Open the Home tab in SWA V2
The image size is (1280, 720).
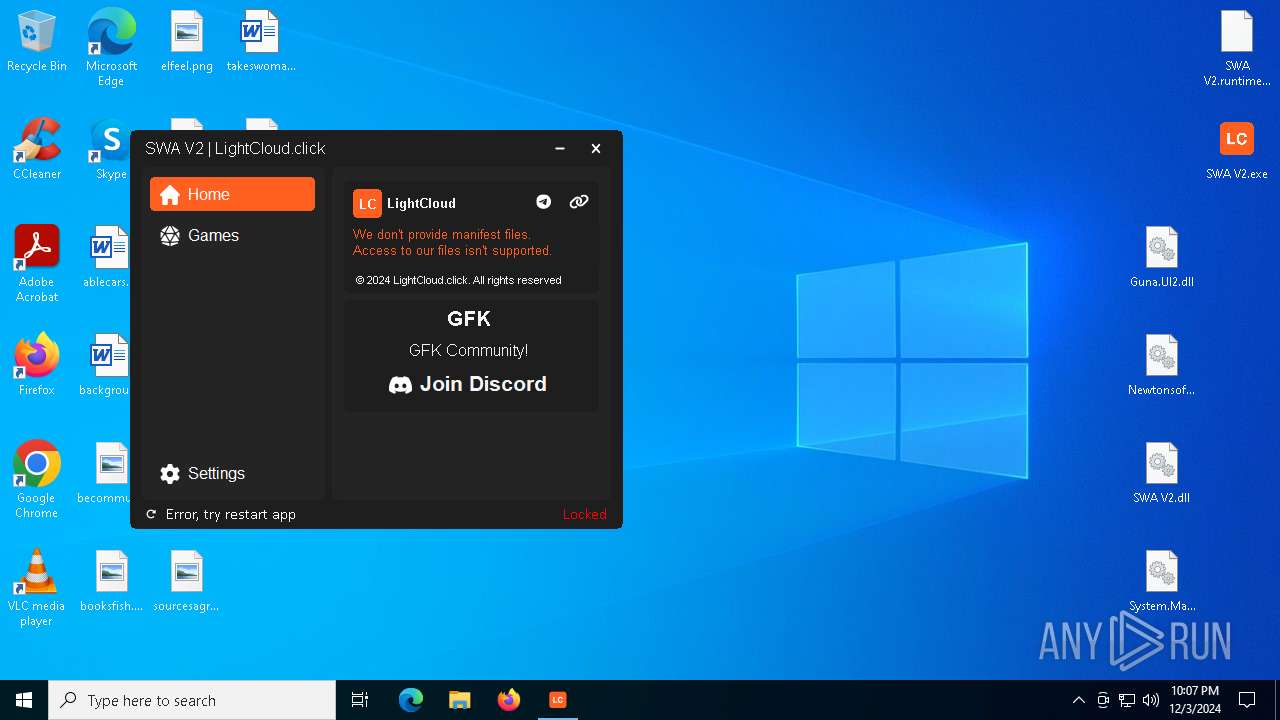click(232, 194)
